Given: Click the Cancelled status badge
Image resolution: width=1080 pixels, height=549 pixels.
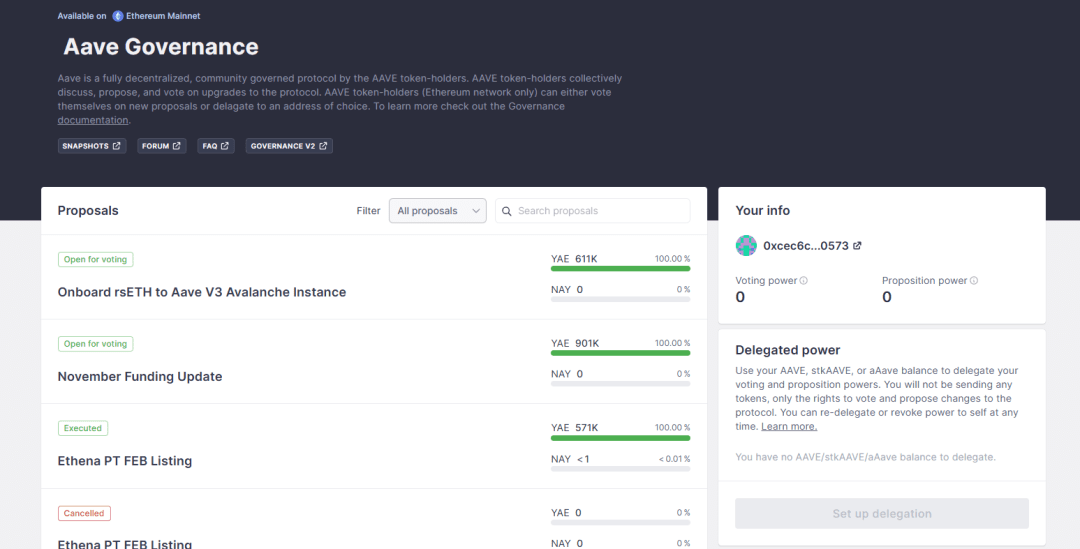Looking at the screenshot, I should point(84,513).
